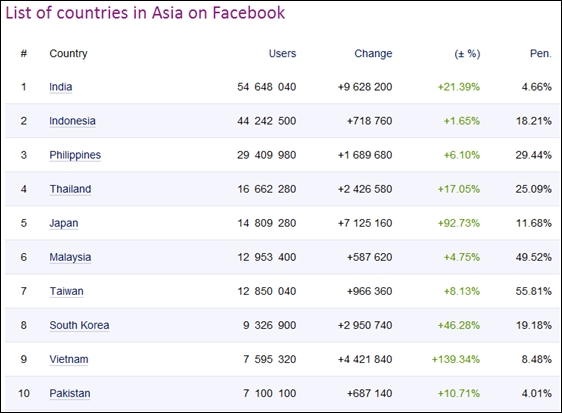The image size is (562, 413).
Task: Click Pakistan's change value +687 140
Action: (x=370, y=393)
